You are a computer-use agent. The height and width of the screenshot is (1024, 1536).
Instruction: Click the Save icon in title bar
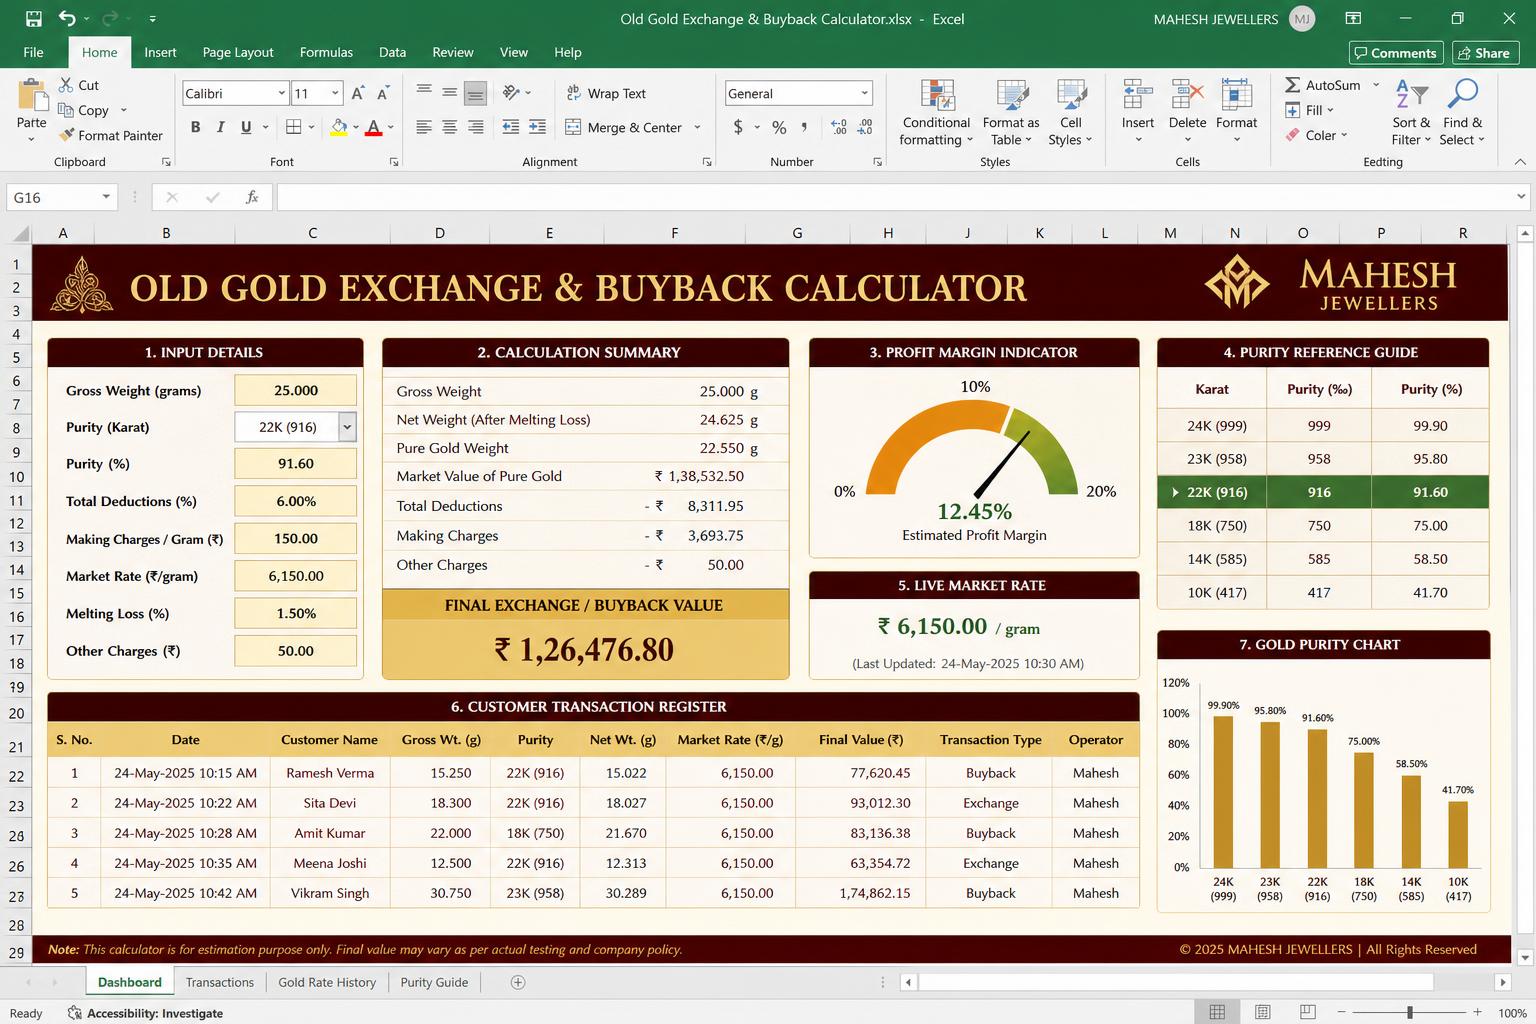tap(33, 19)
